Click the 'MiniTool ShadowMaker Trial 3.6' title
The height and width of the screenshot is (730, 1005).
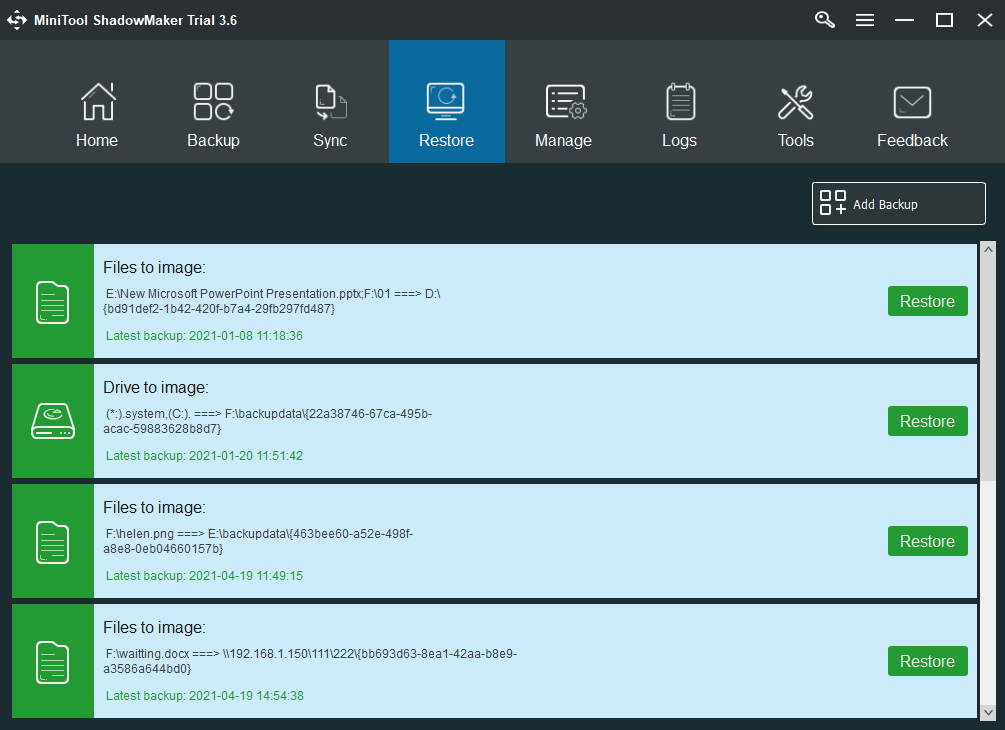(x=135, y=21)
